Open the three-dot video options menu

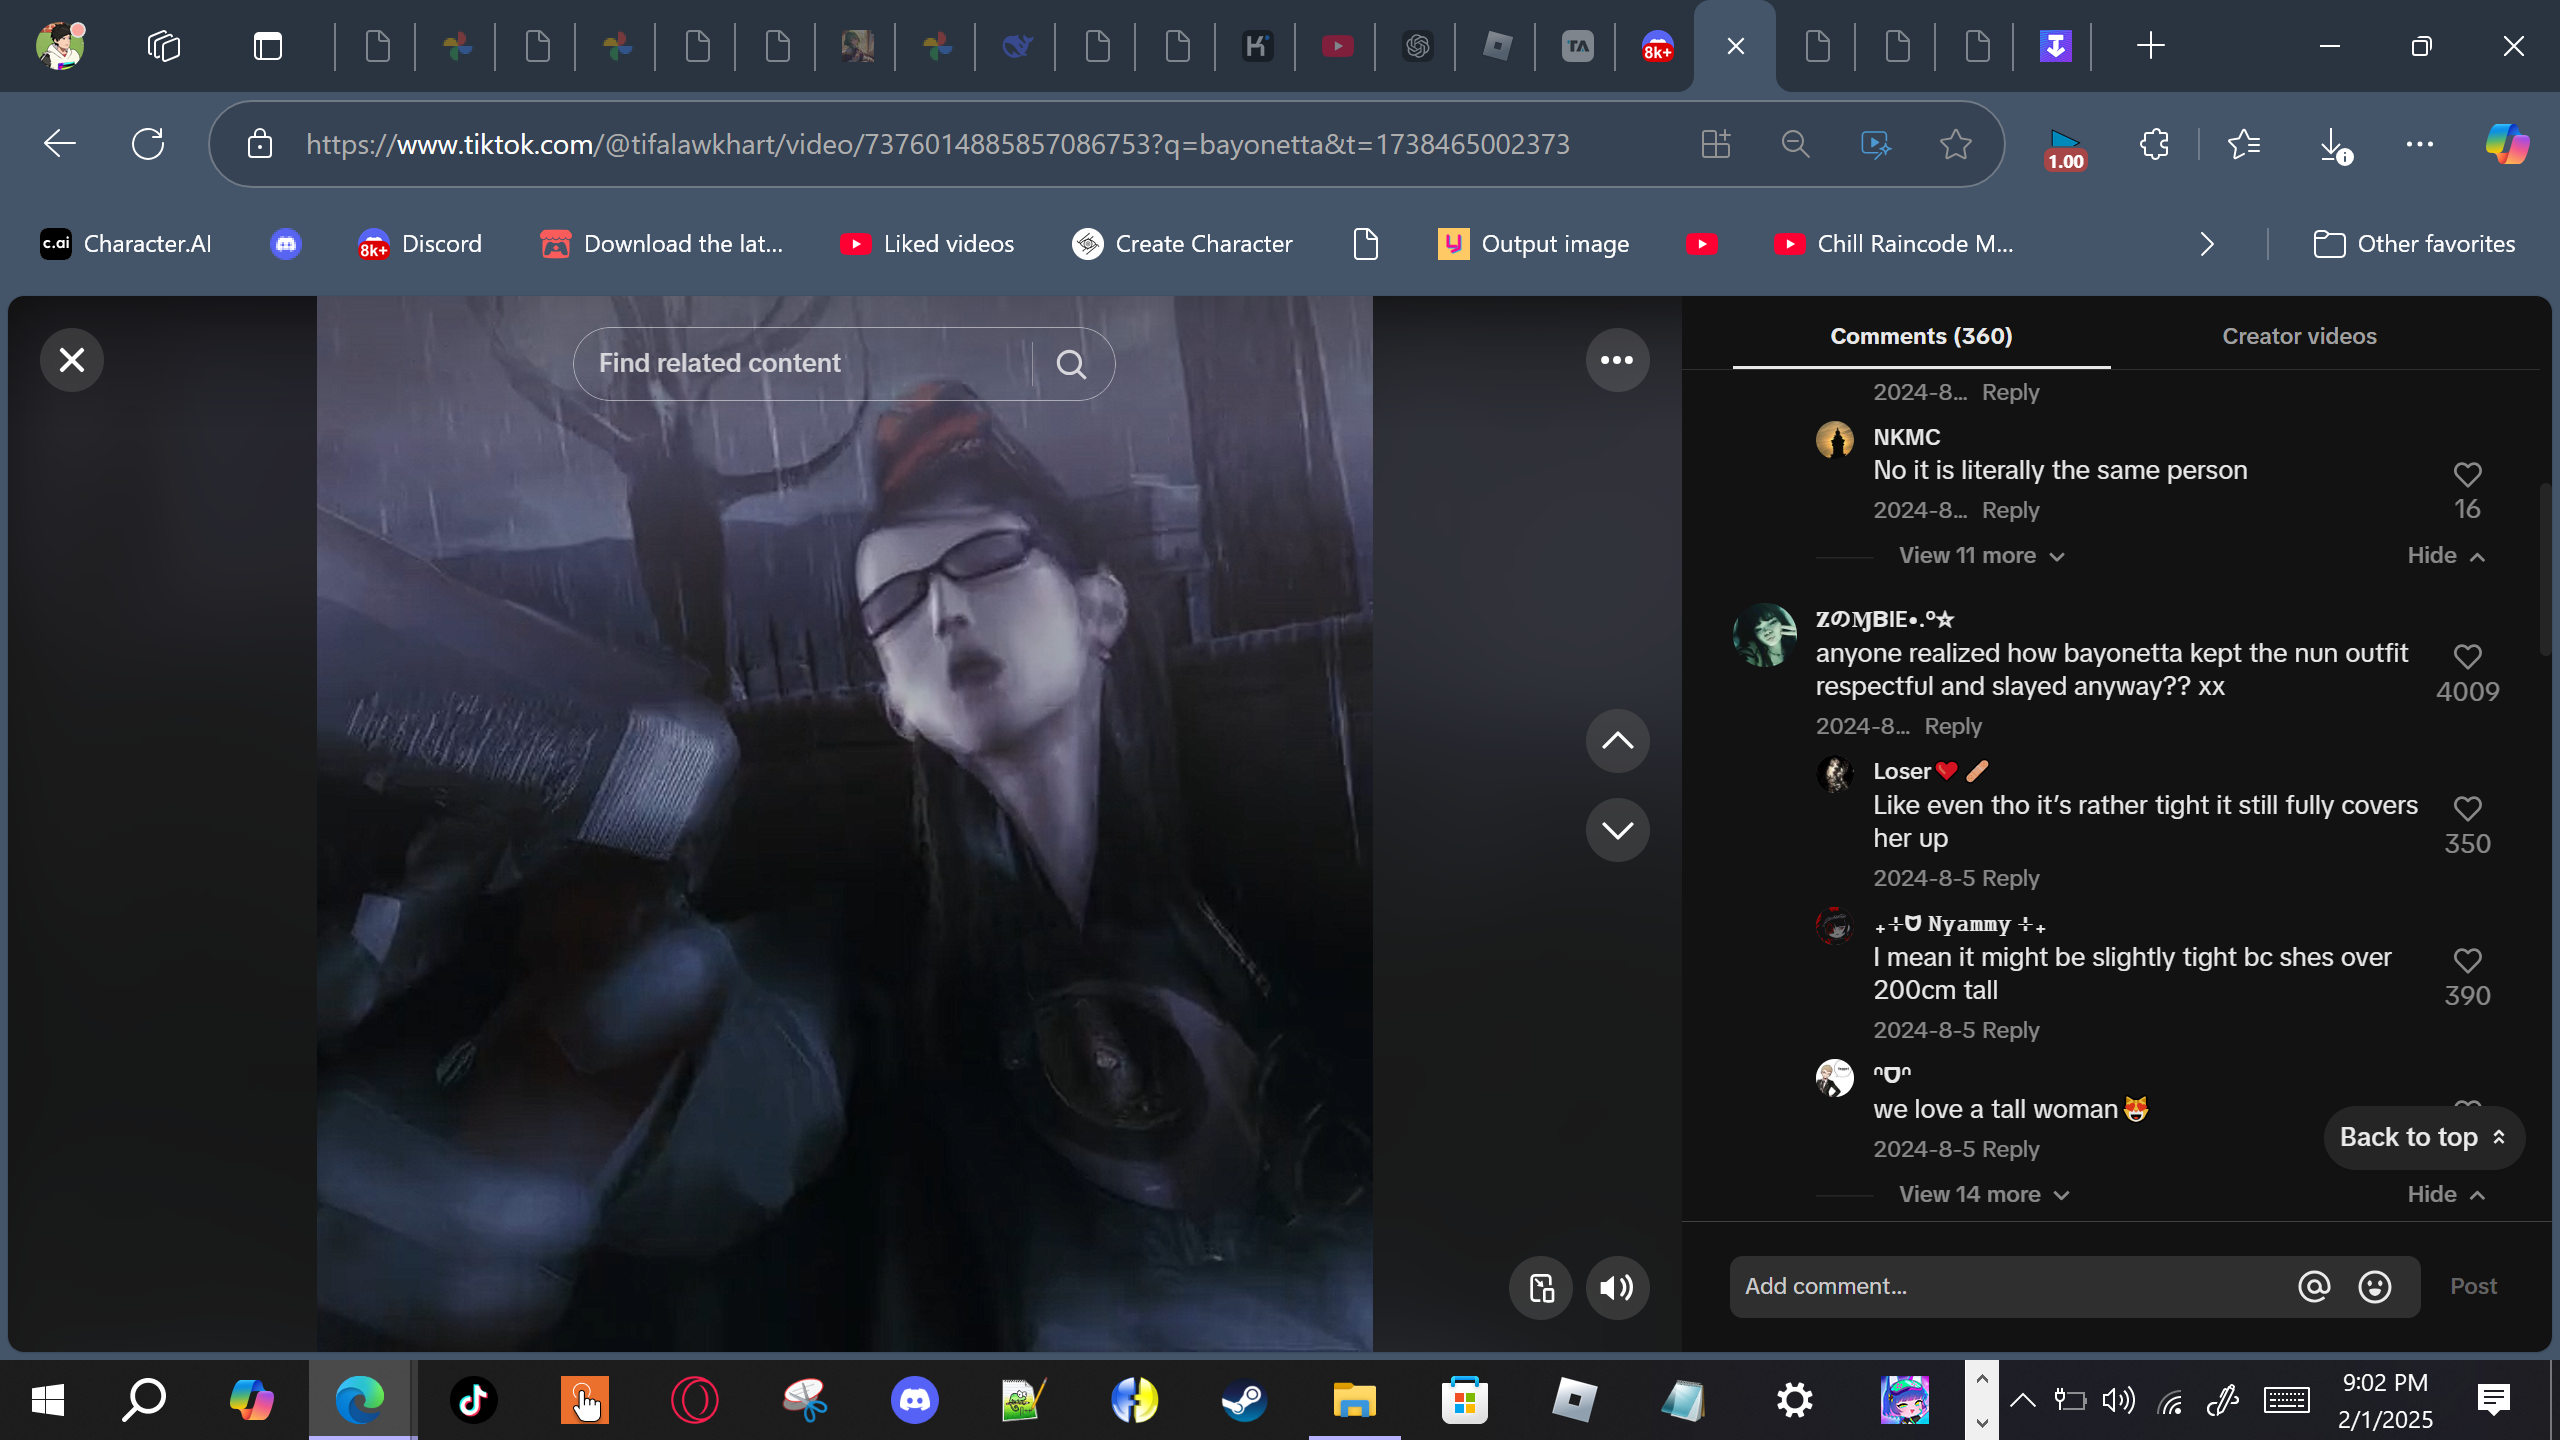click(1617, 360)
